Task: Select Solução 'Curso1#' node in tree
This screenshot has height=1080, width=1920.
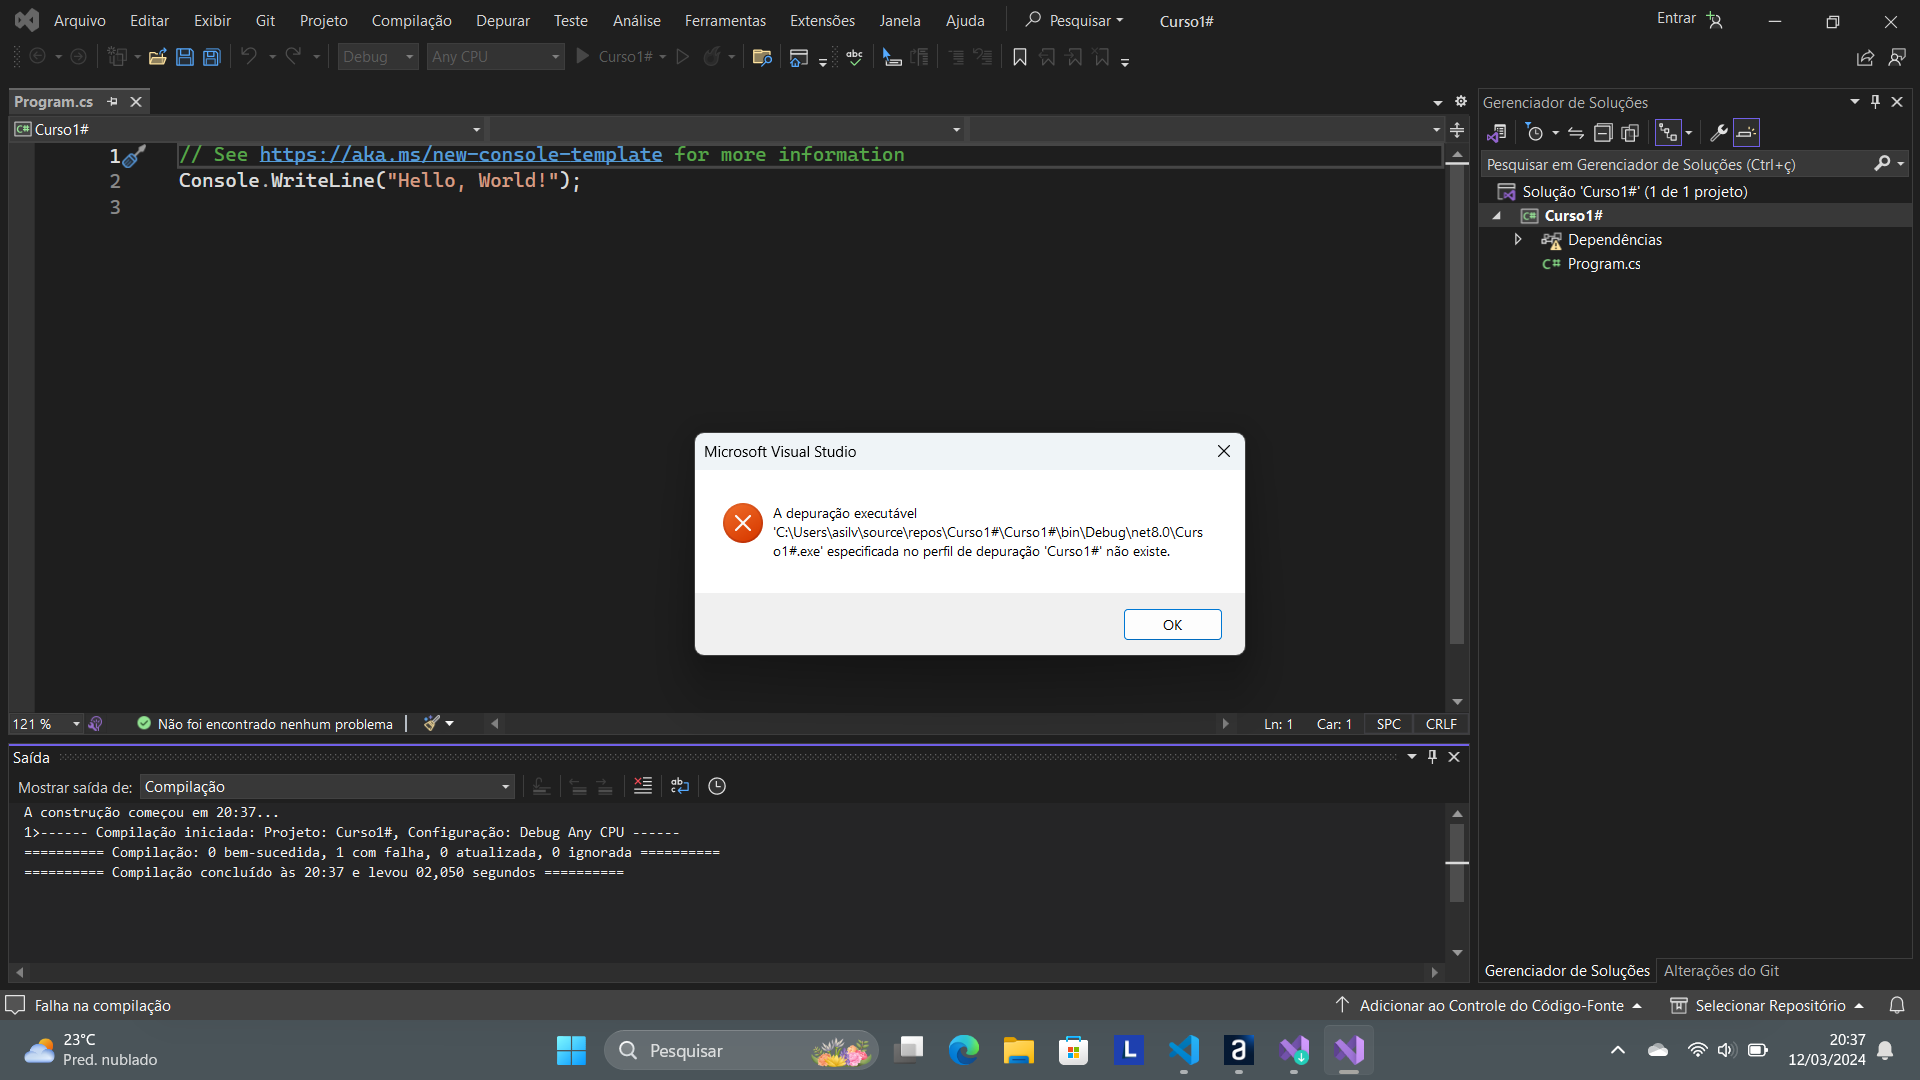Action: (x=1634, y=192)
